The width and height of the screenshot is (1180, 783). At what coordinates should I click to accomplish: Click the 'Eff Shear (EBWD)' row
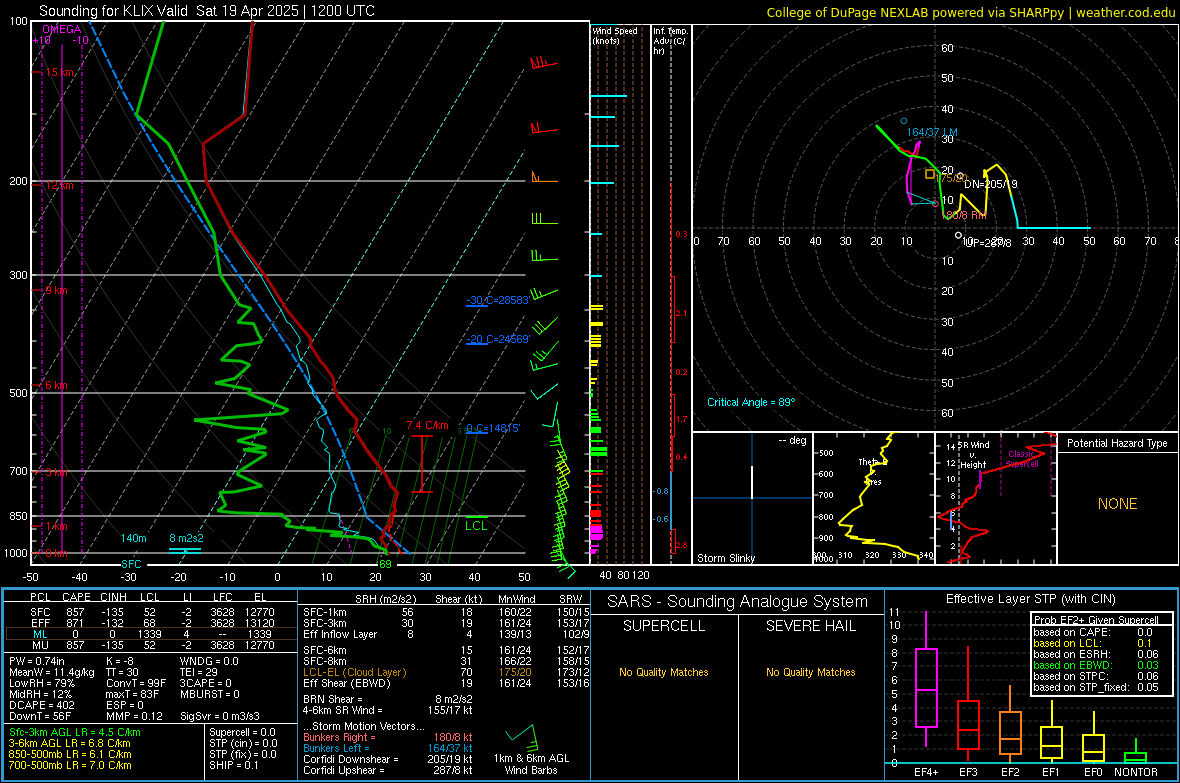(x=446, y=684)
